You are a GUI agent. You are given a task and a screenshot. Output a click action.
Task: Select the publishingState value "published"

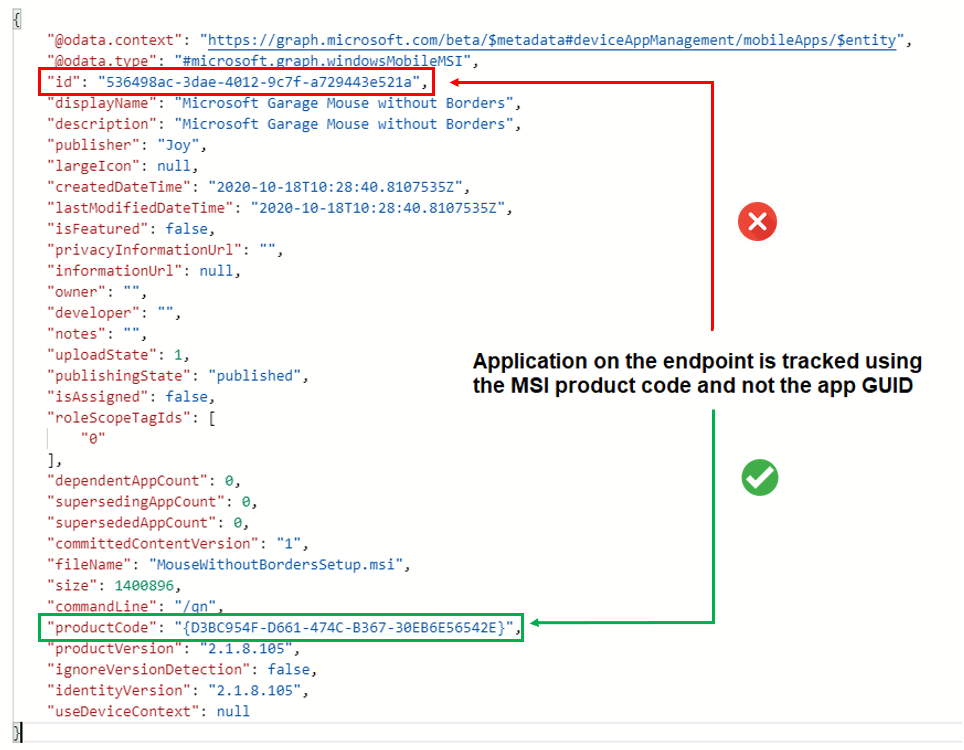(x=255, y=376)
